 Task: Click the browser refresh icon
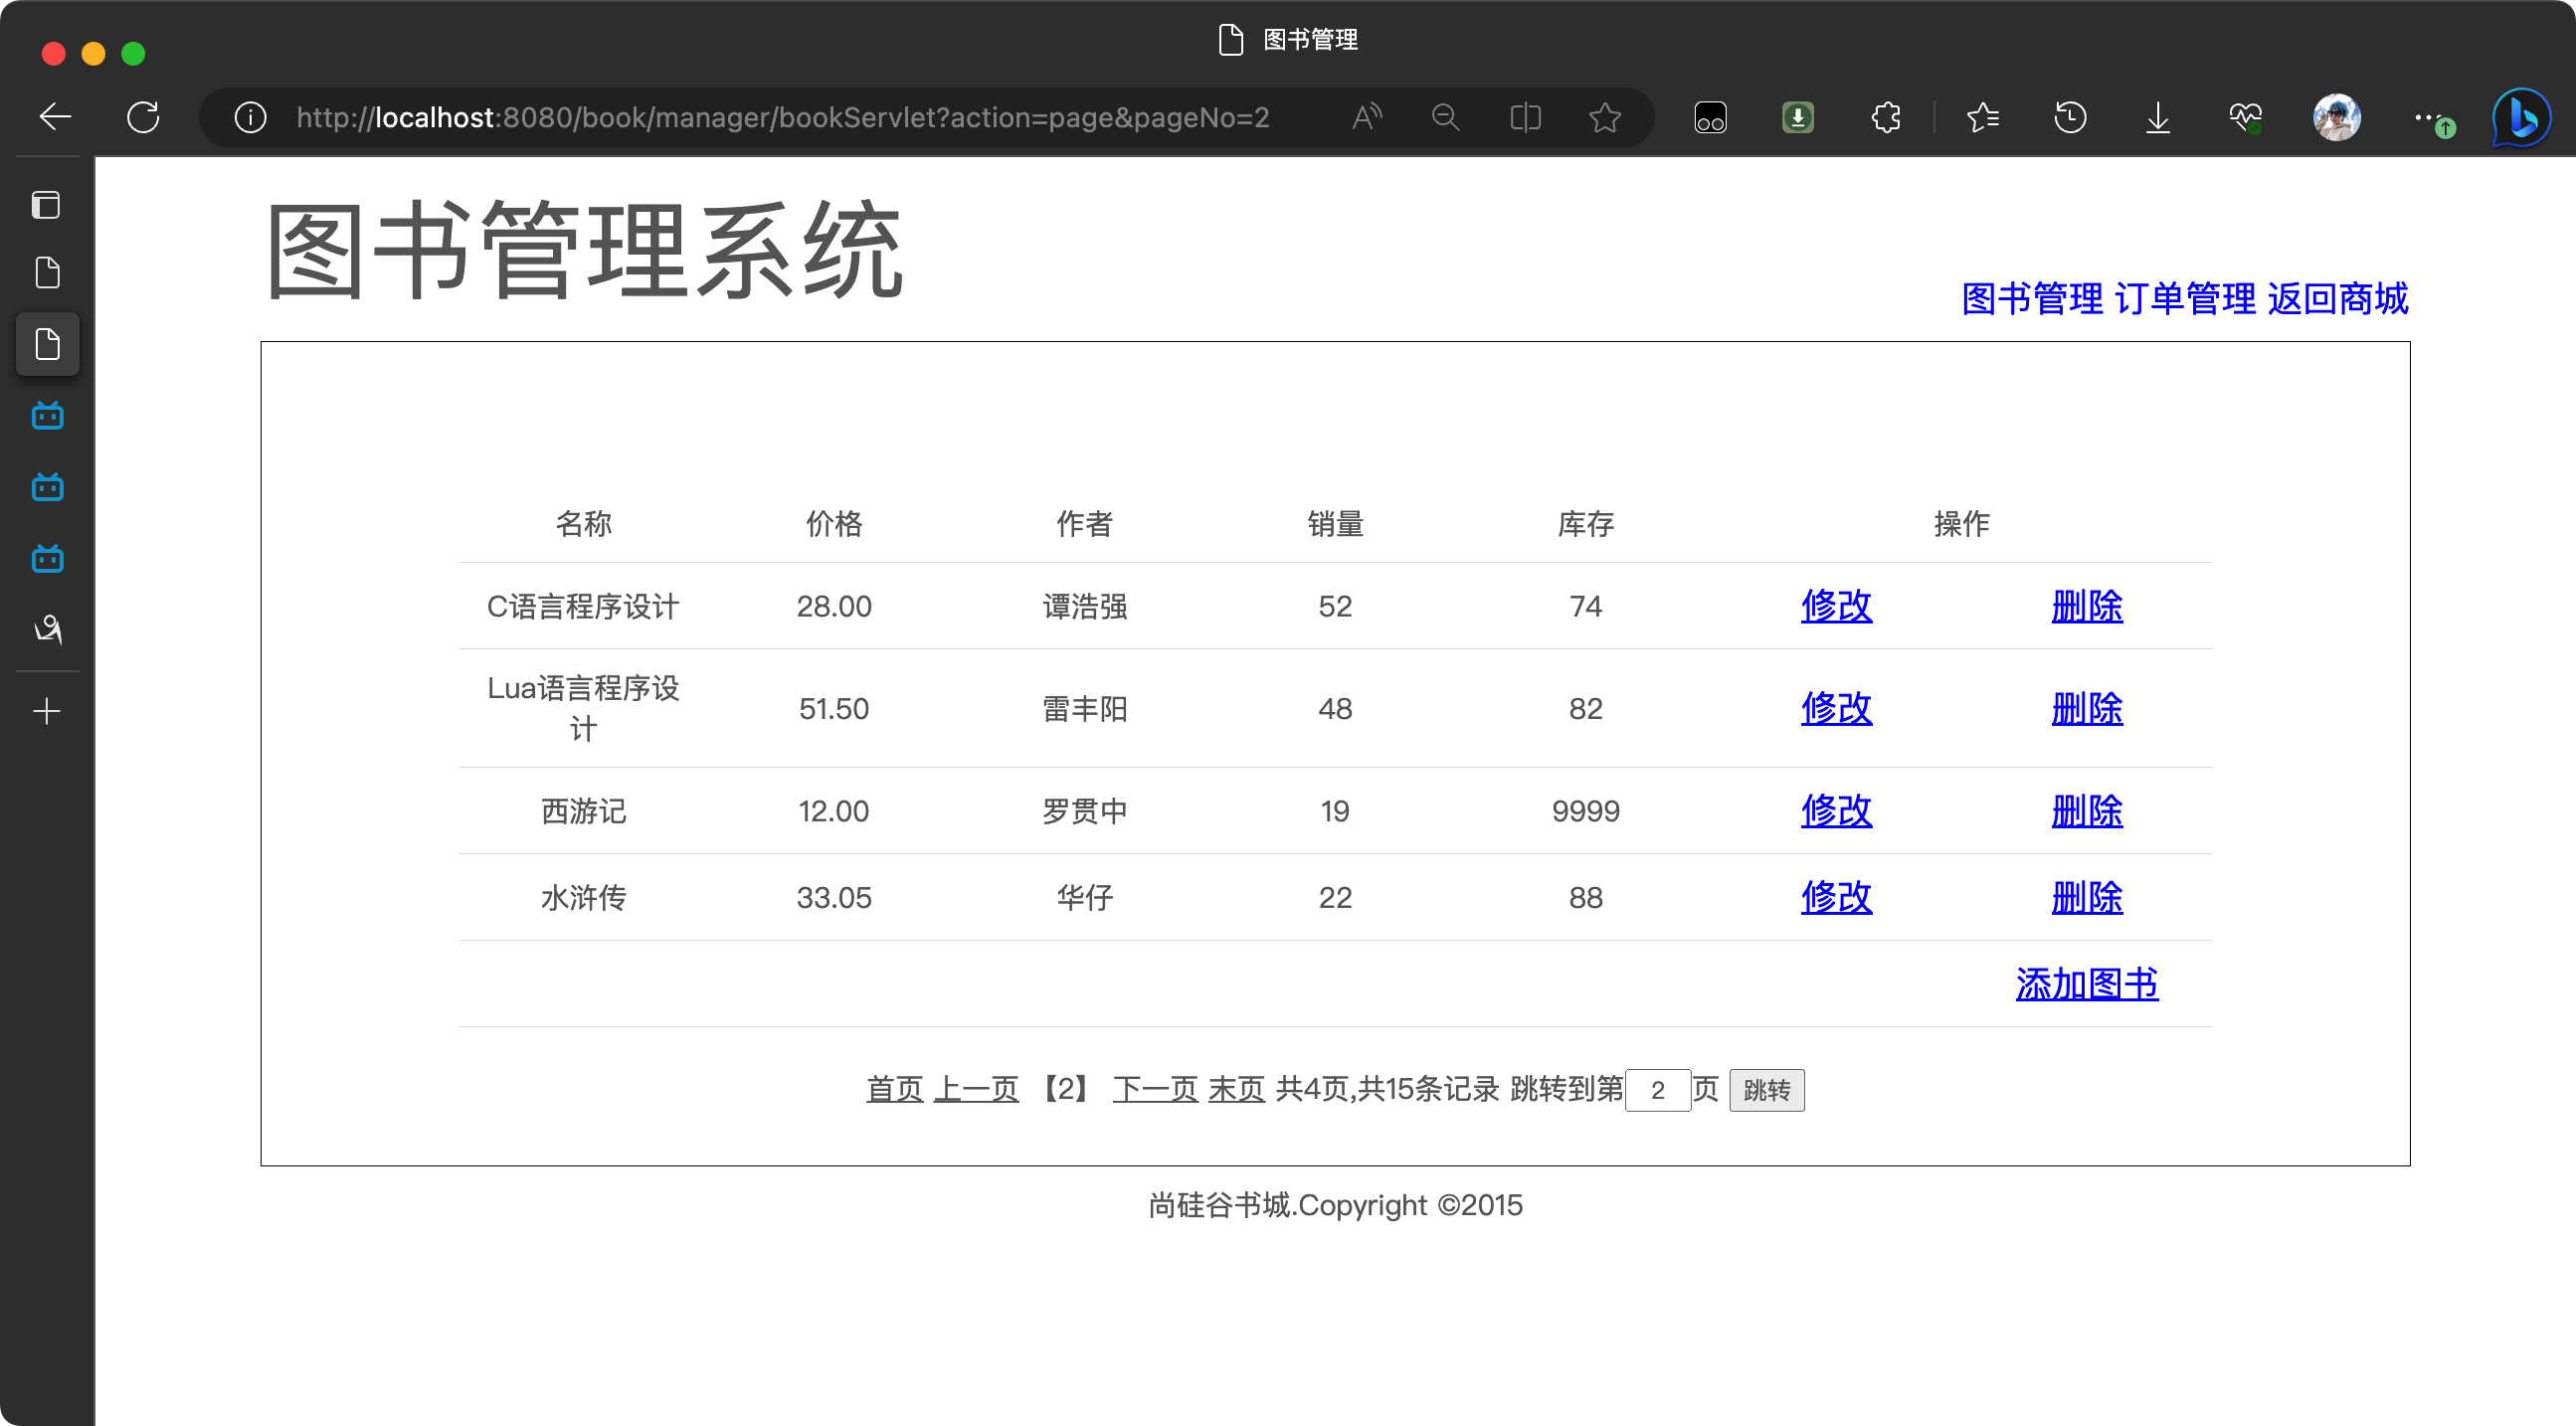point(143,117)
